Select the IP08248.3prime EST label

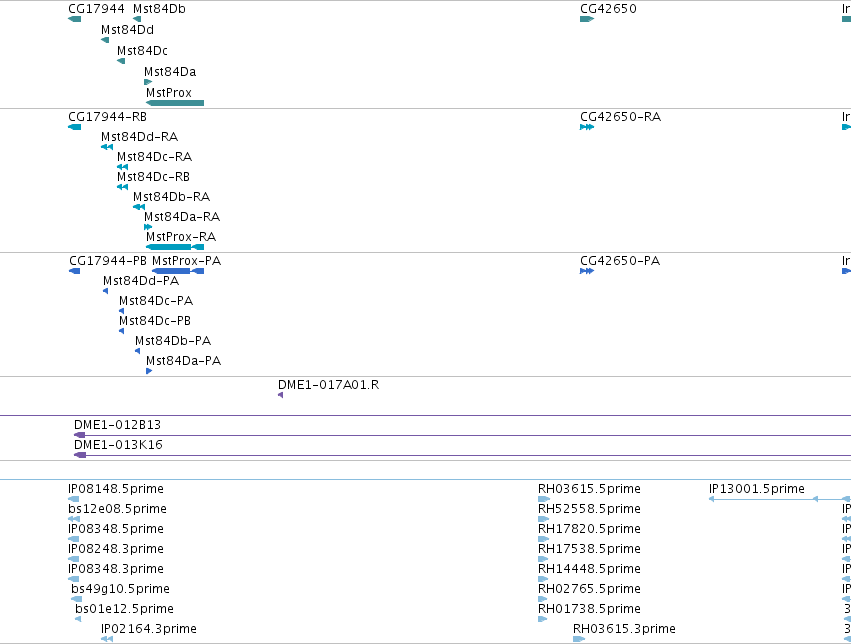point(116,549)
